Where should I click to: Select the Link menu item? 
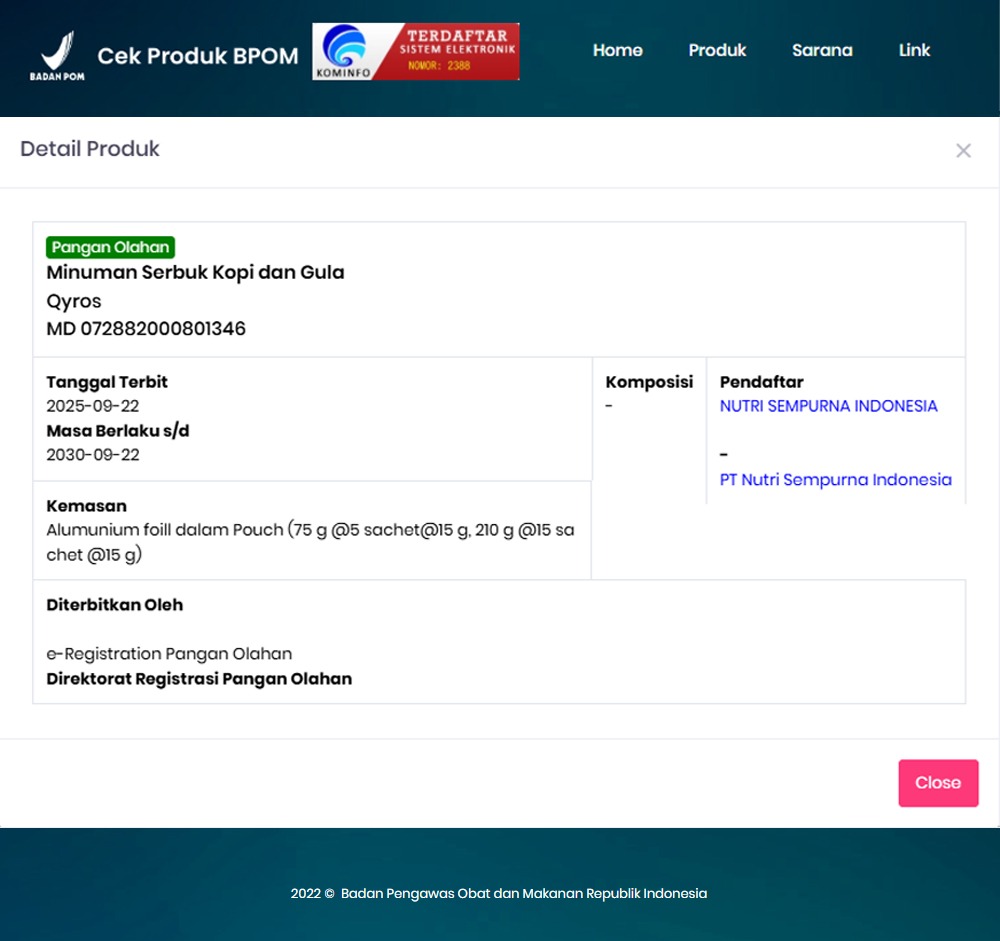(x=914, y=50)
